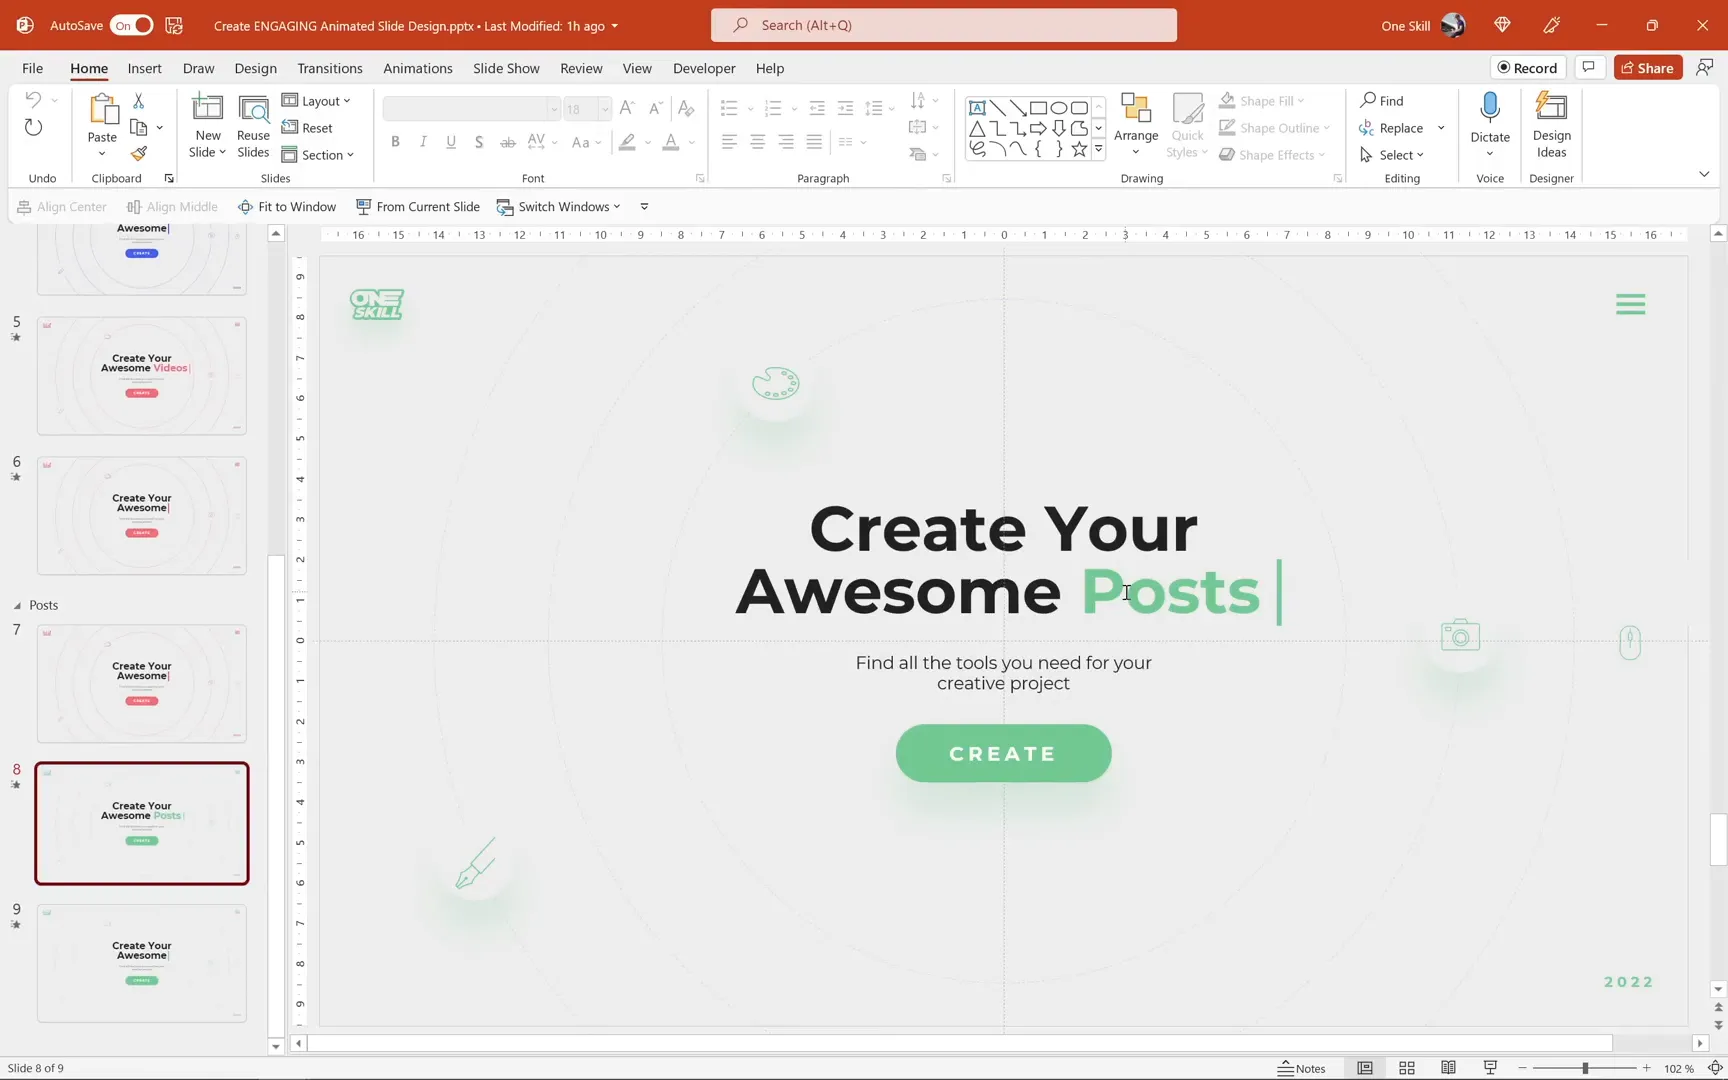Switch to the Animations tab

(417, 68)
